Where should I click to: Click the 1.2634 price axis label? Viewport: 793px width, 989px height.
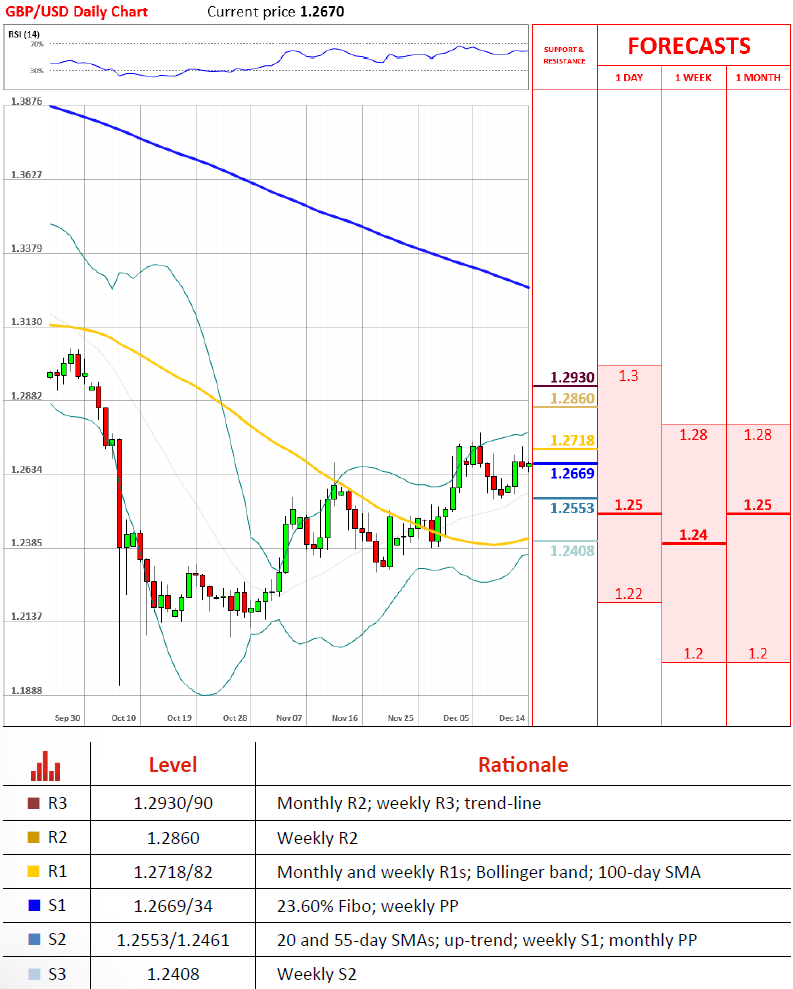click(x=26, y=469)
